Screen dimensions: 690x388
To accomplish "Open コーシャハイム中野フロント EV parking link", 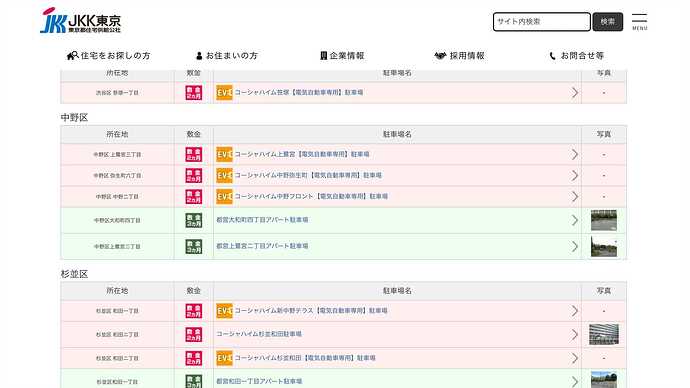I will pos(311,196).
